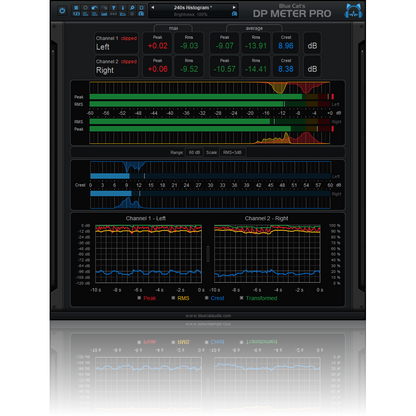Open the Scale RMS+3dB dropdown

[x=232, y=152]
